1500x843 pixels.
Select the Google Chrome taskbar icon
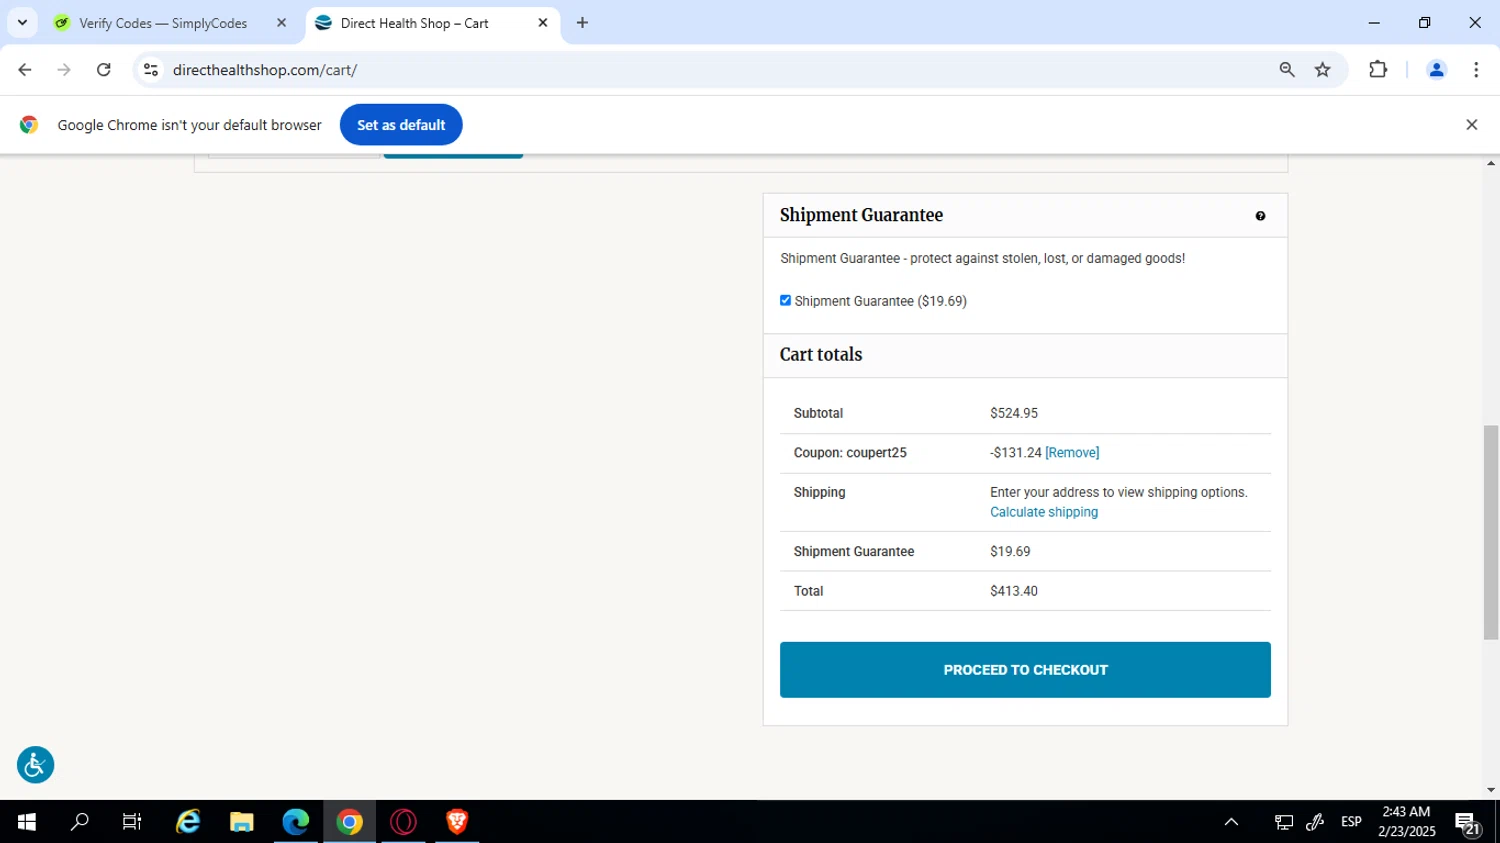[x=350, y=822]
